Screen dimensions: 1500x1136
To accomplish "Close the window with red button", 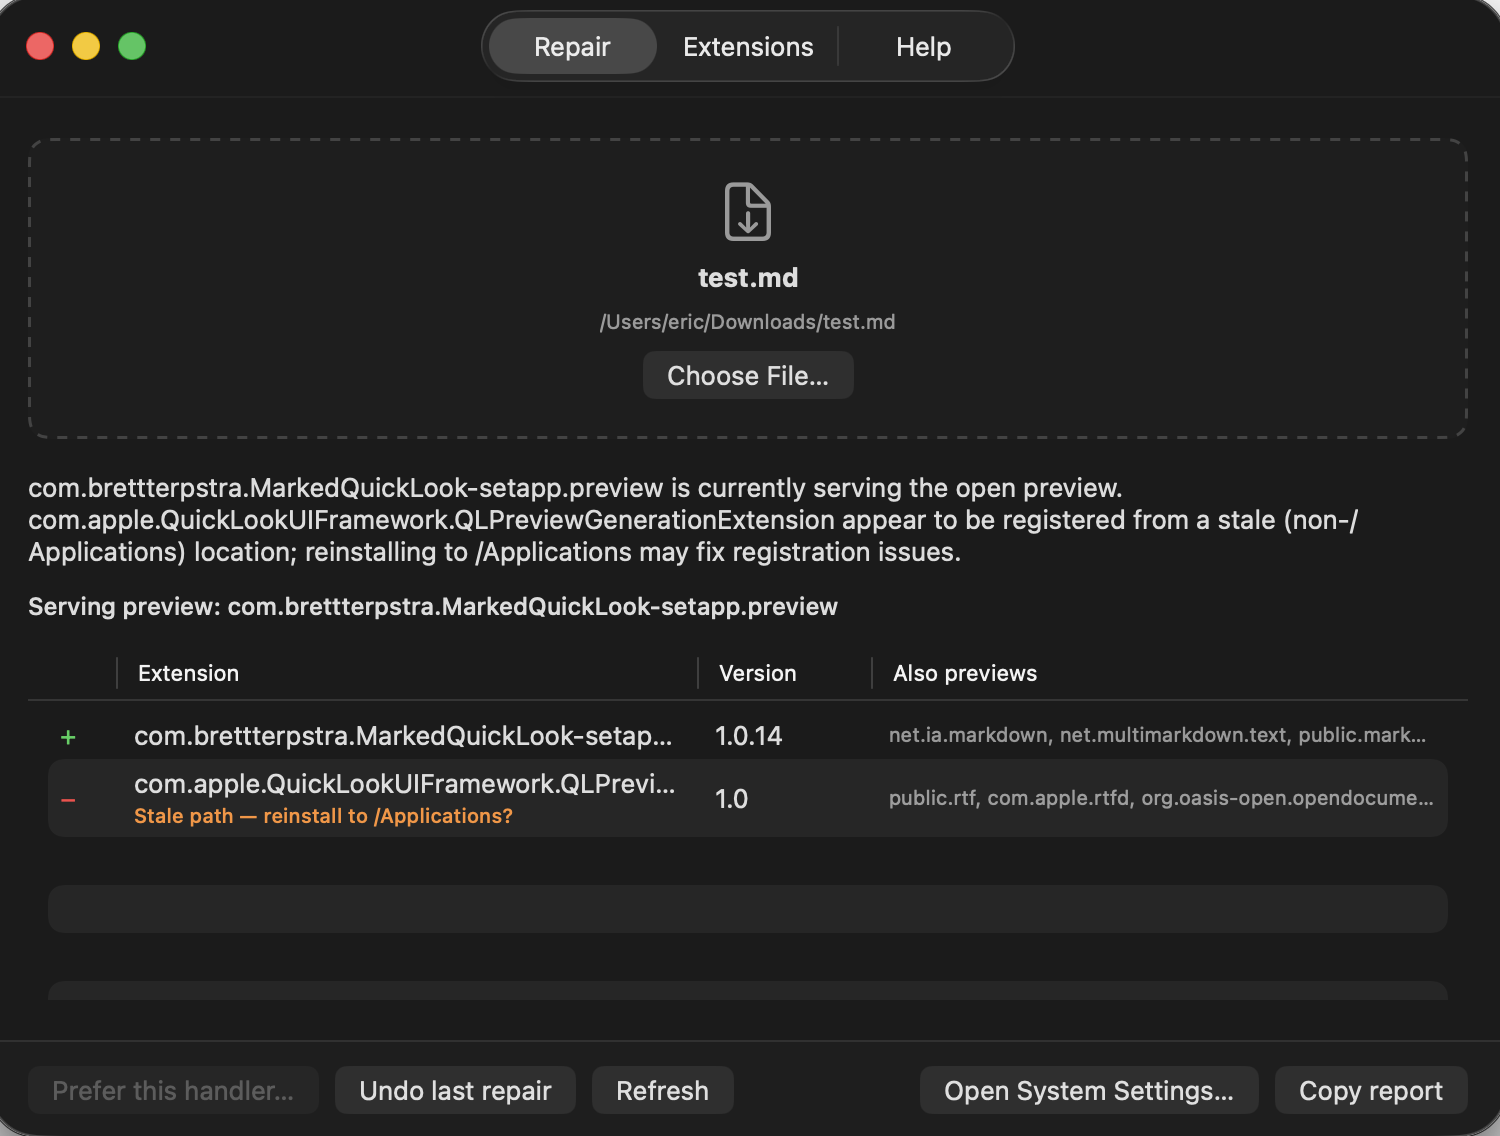I will (40, 46).
